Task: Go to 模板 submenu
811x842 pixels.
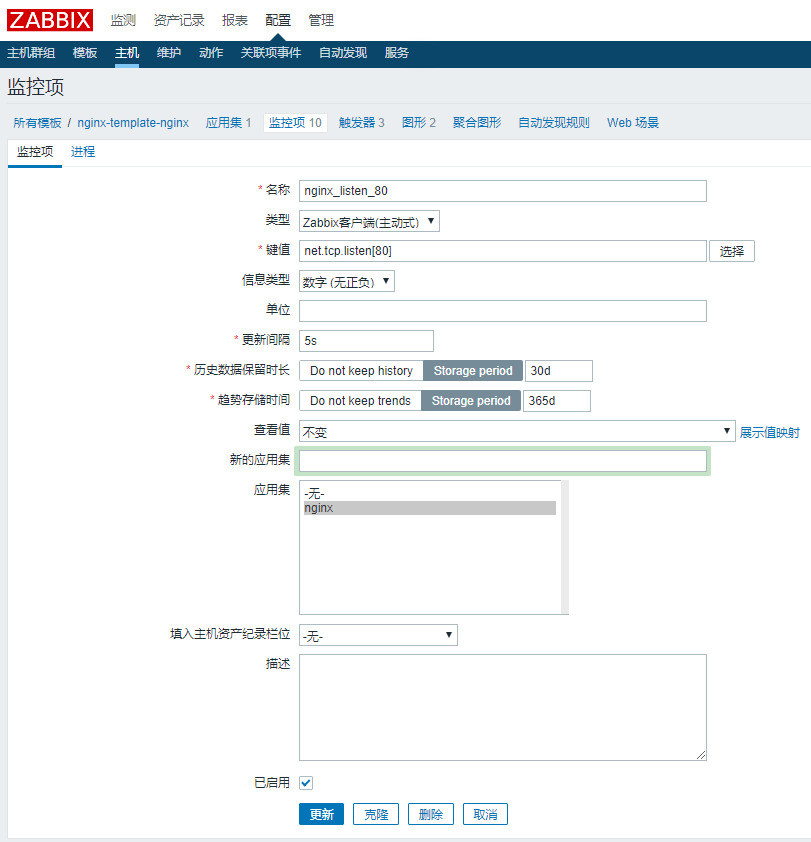Action: 85,53
